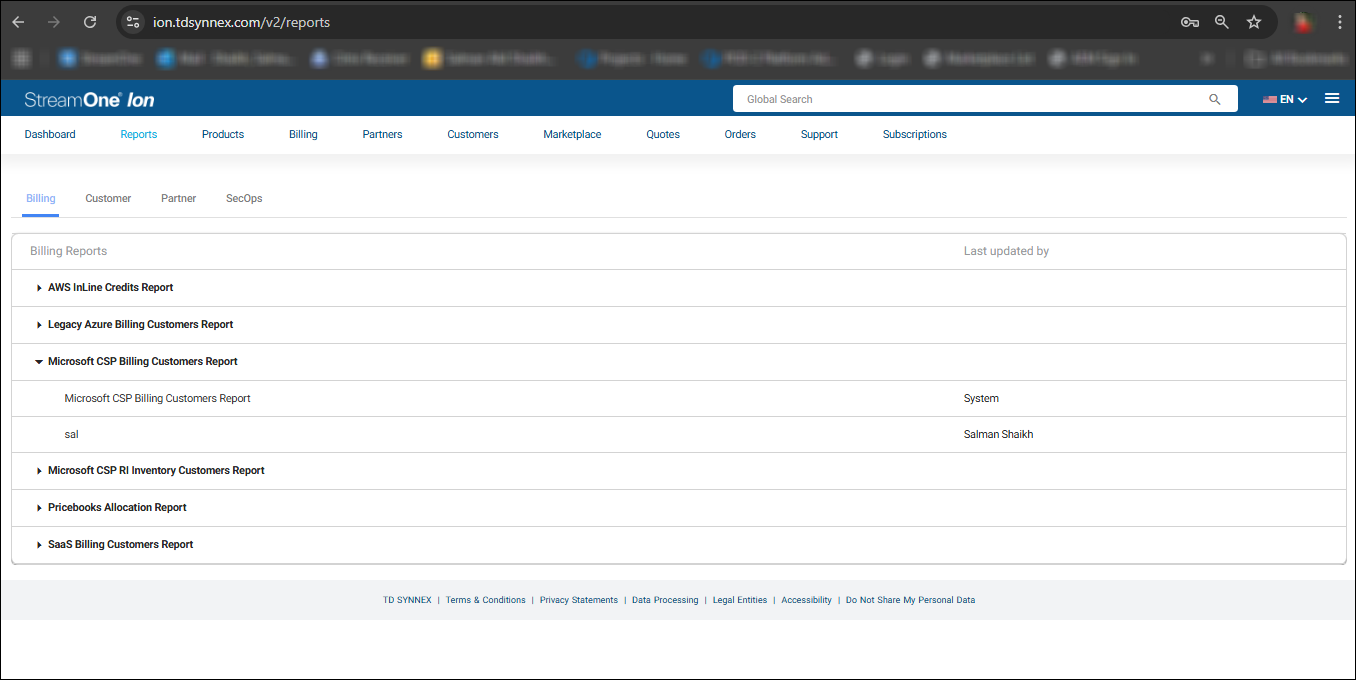Select the Billing reports sub-tab
Viewport: 1356px width, 680px height.
click(41, 198)
